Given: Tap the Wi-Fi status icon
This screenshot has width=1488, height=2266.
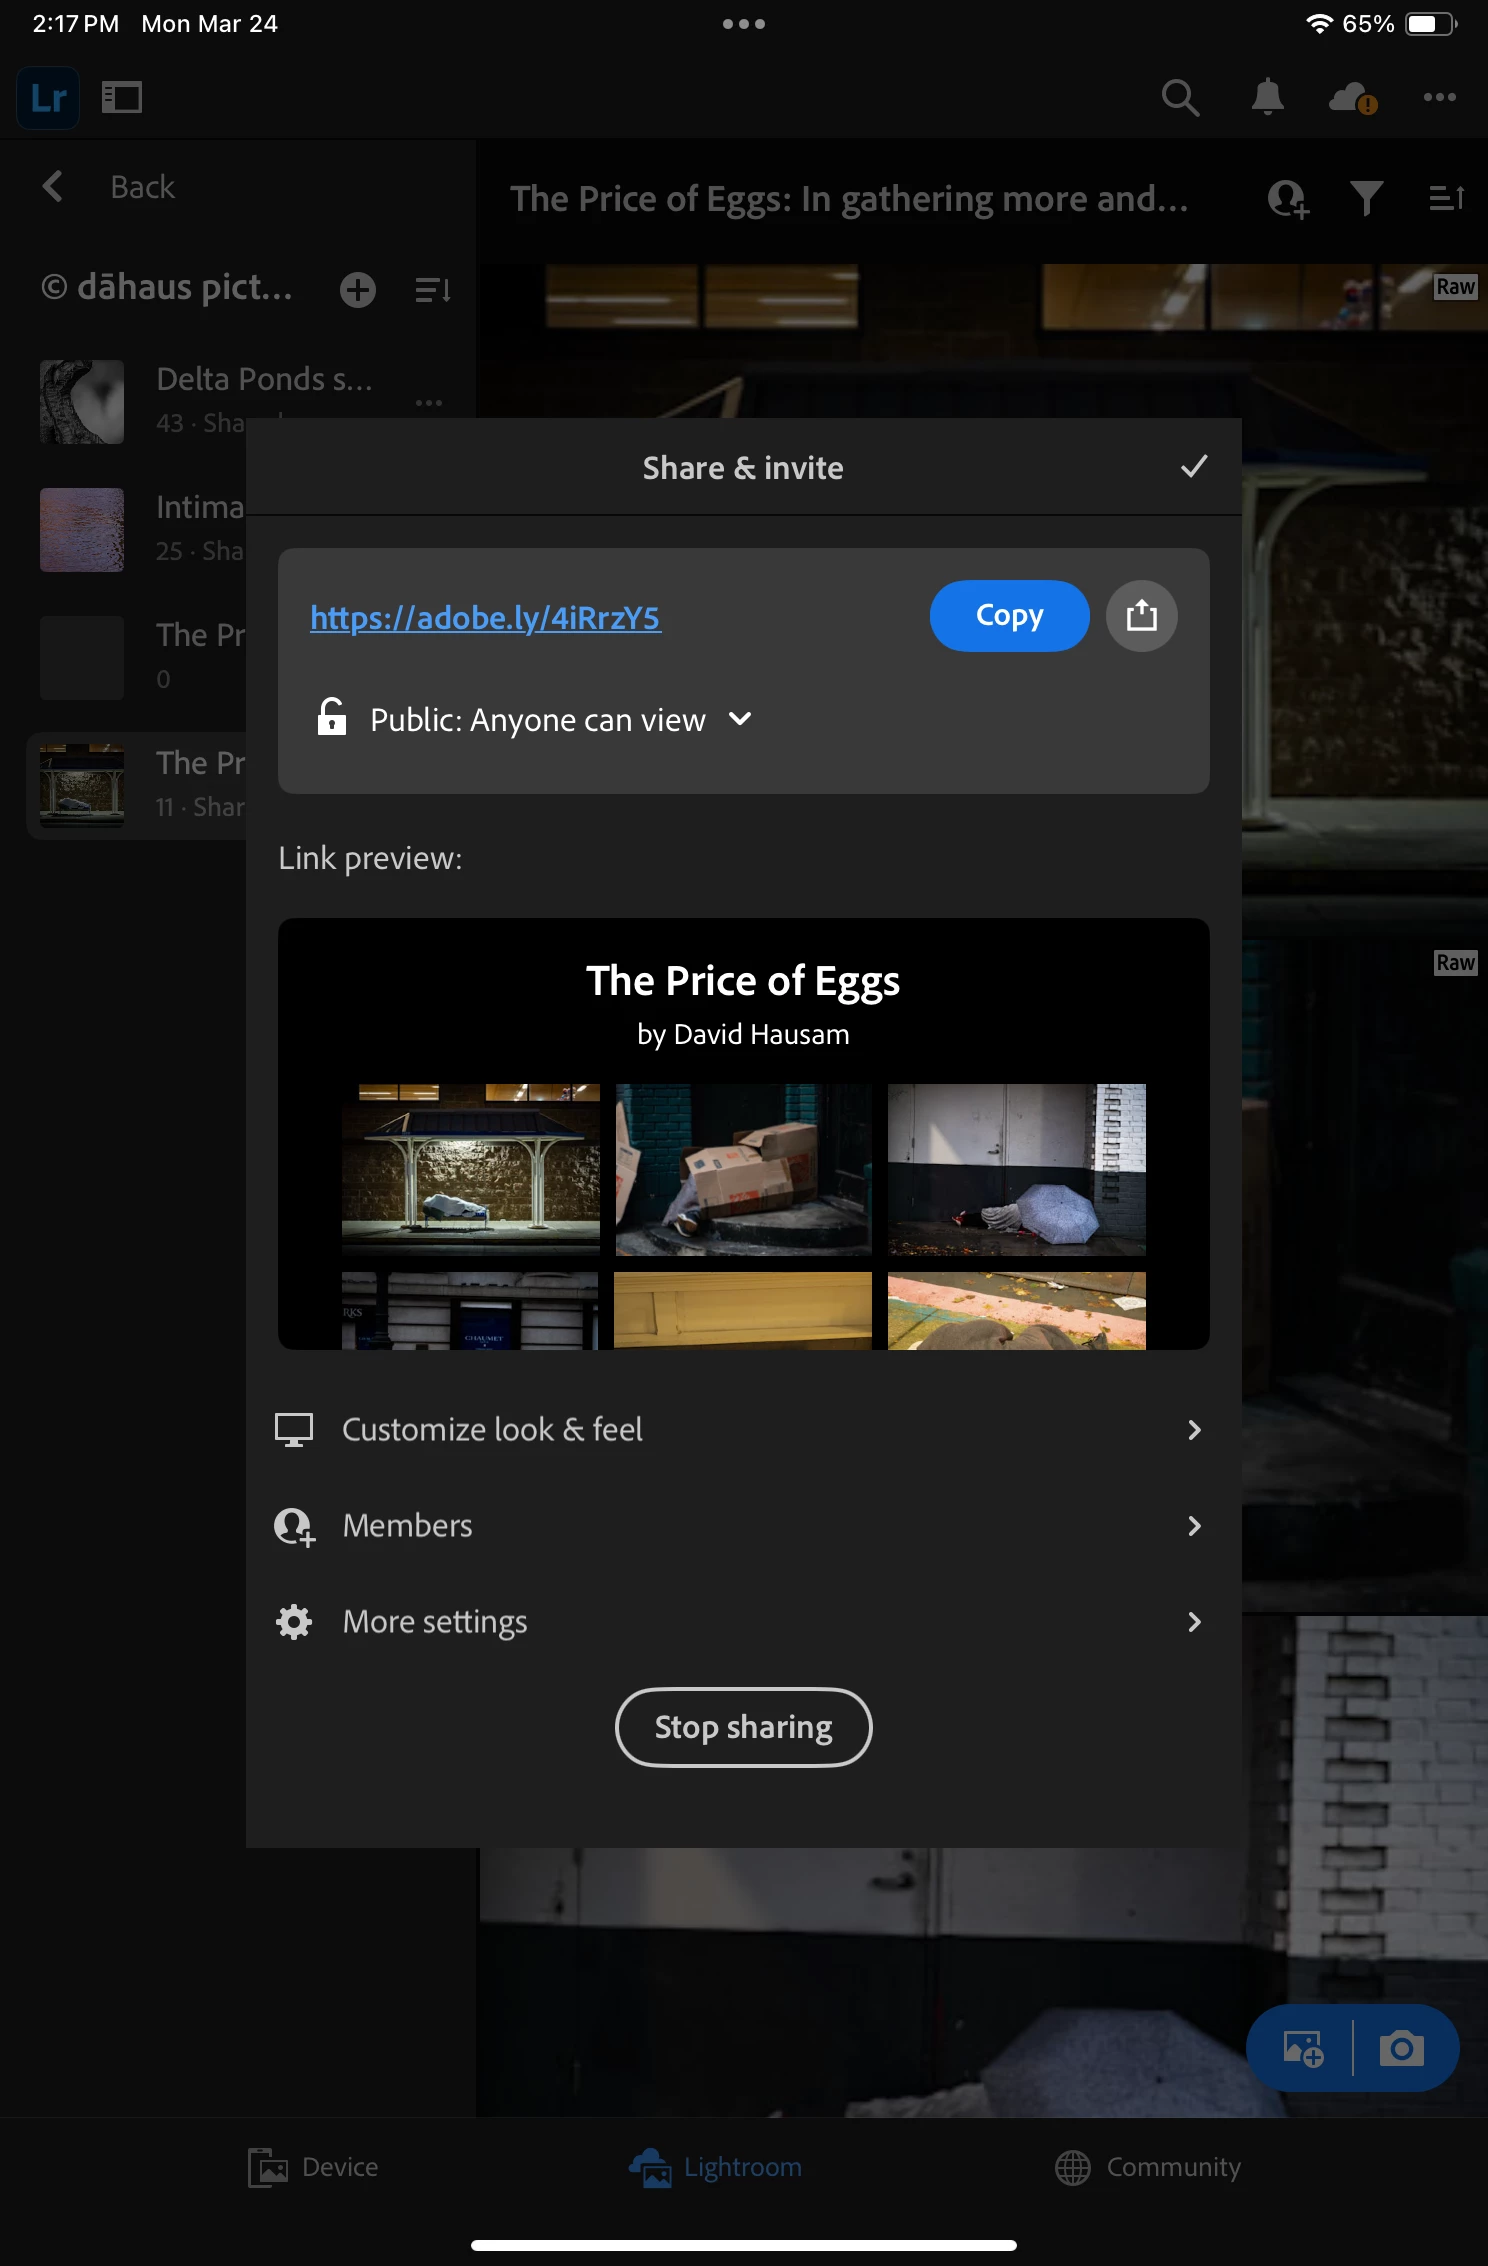Looking at the screenshot, I should coord(1320,24).
